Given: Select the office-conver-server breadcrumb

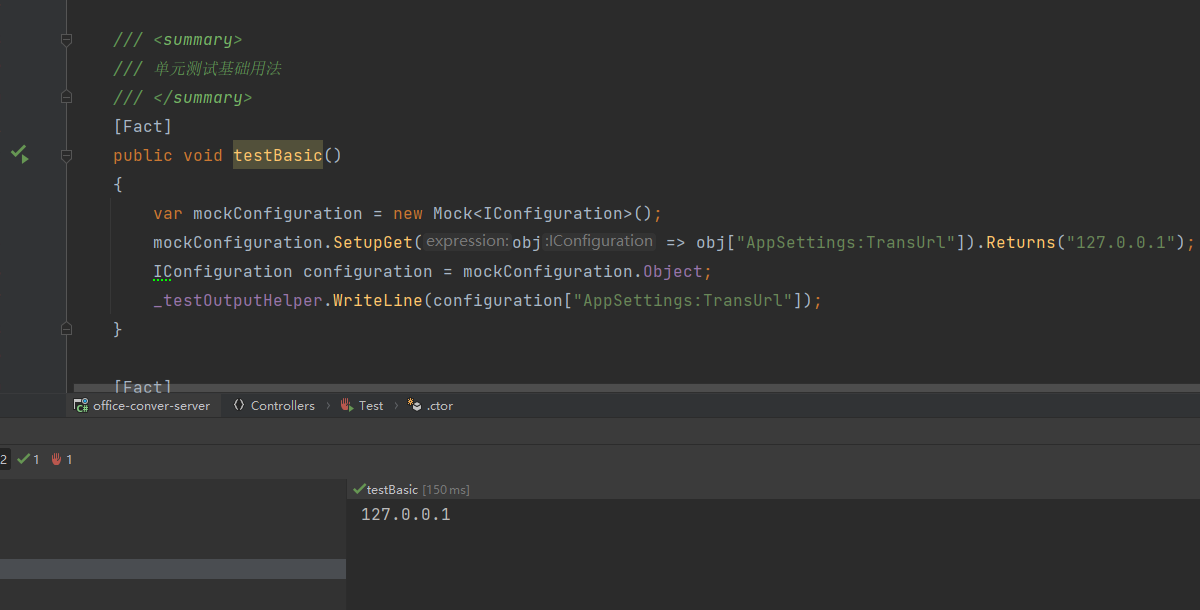Looking at the screenshot, I should 151,405.
